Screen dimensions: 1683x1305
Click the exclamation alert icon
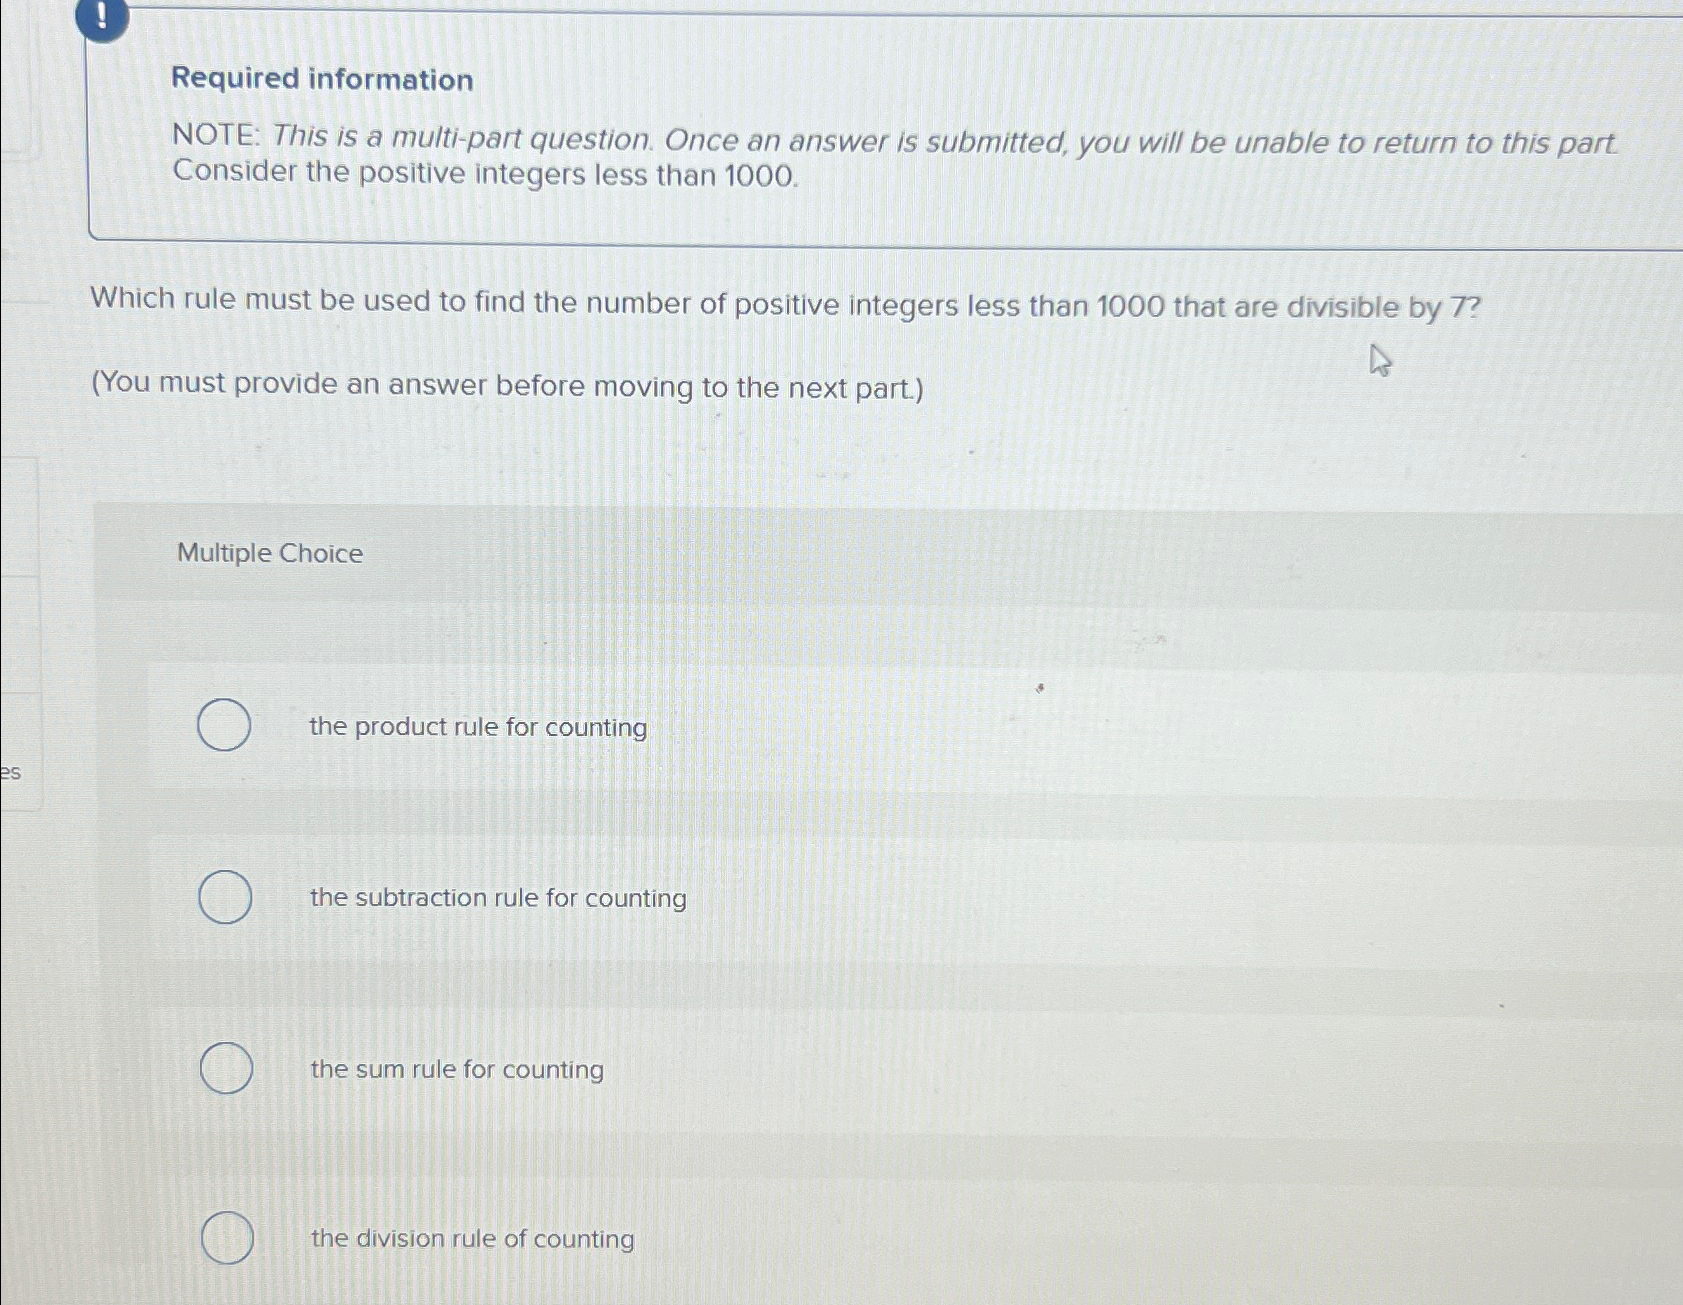pos(103,20)
